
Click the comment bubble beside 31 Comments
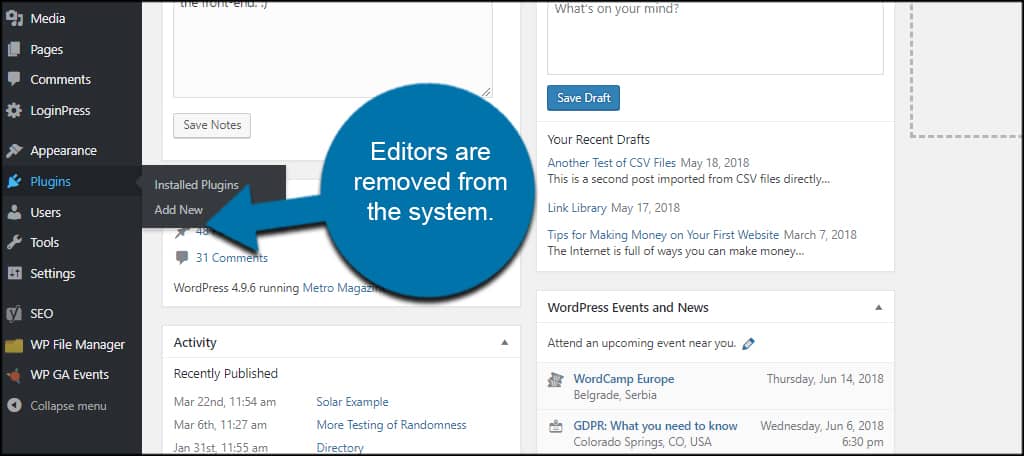(x=182, y=258)
